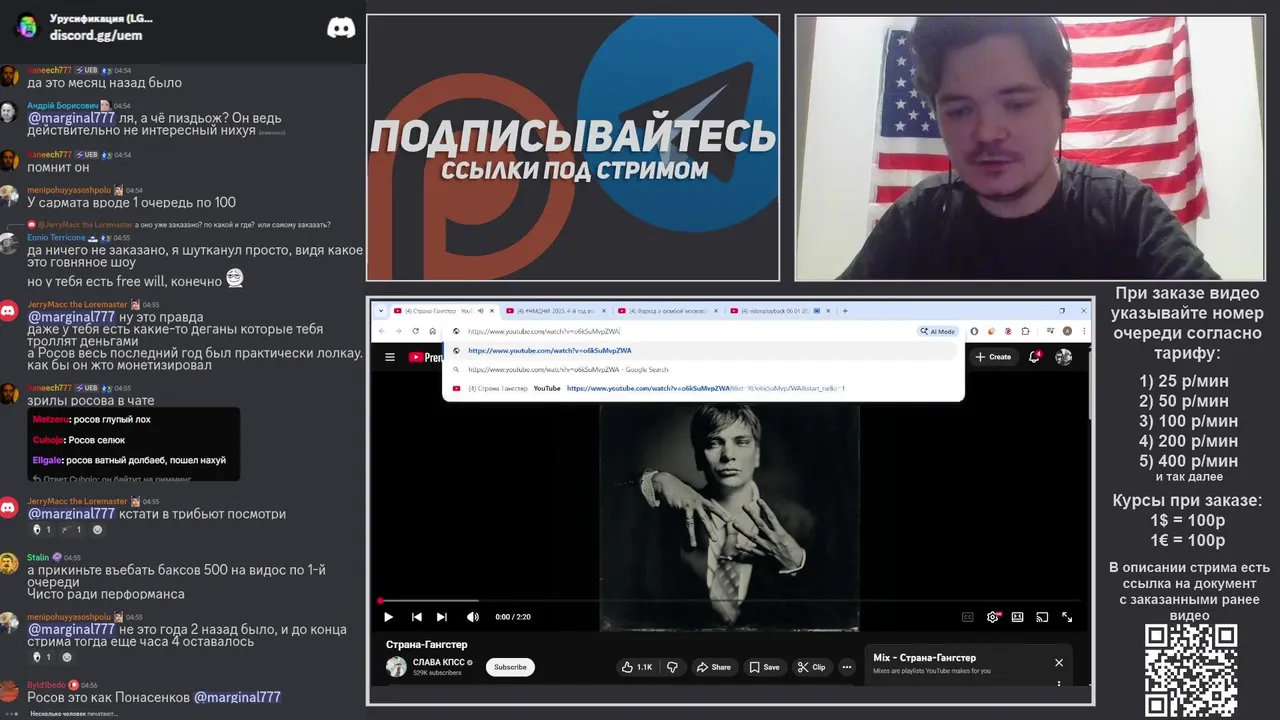Toggle theater mode in player
Screen dimensions: 1280x720
1018,617
